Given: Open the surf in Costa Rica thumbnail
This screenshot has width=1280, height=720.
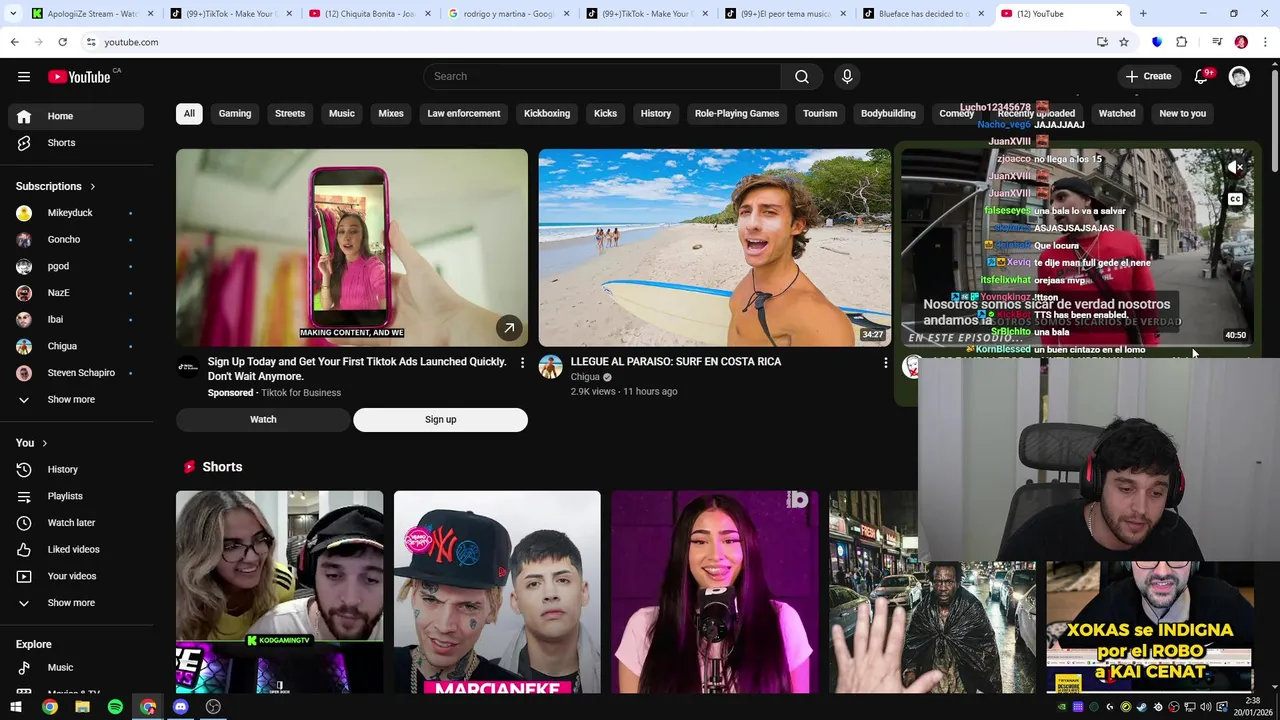Looking at the screenshot, I should tap(714, 248).
